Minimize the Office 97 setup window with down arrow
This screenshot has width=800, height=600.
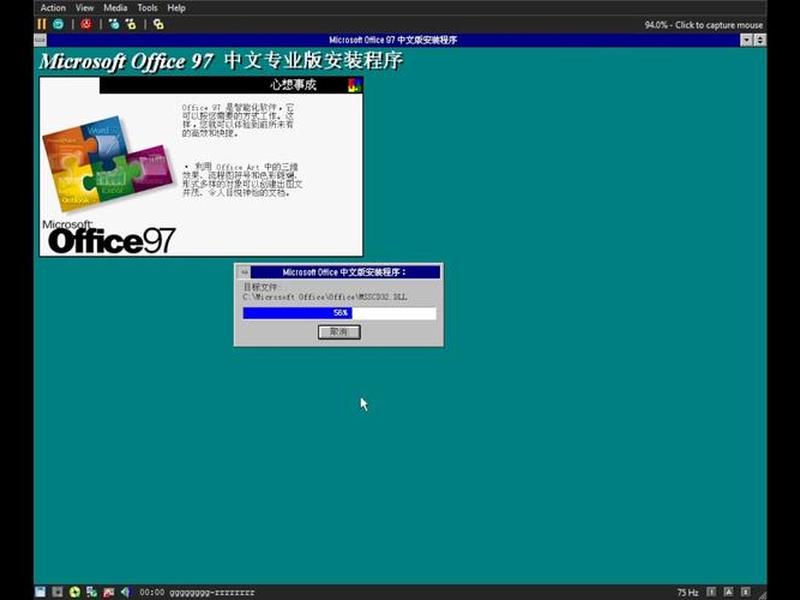point(746,40)
